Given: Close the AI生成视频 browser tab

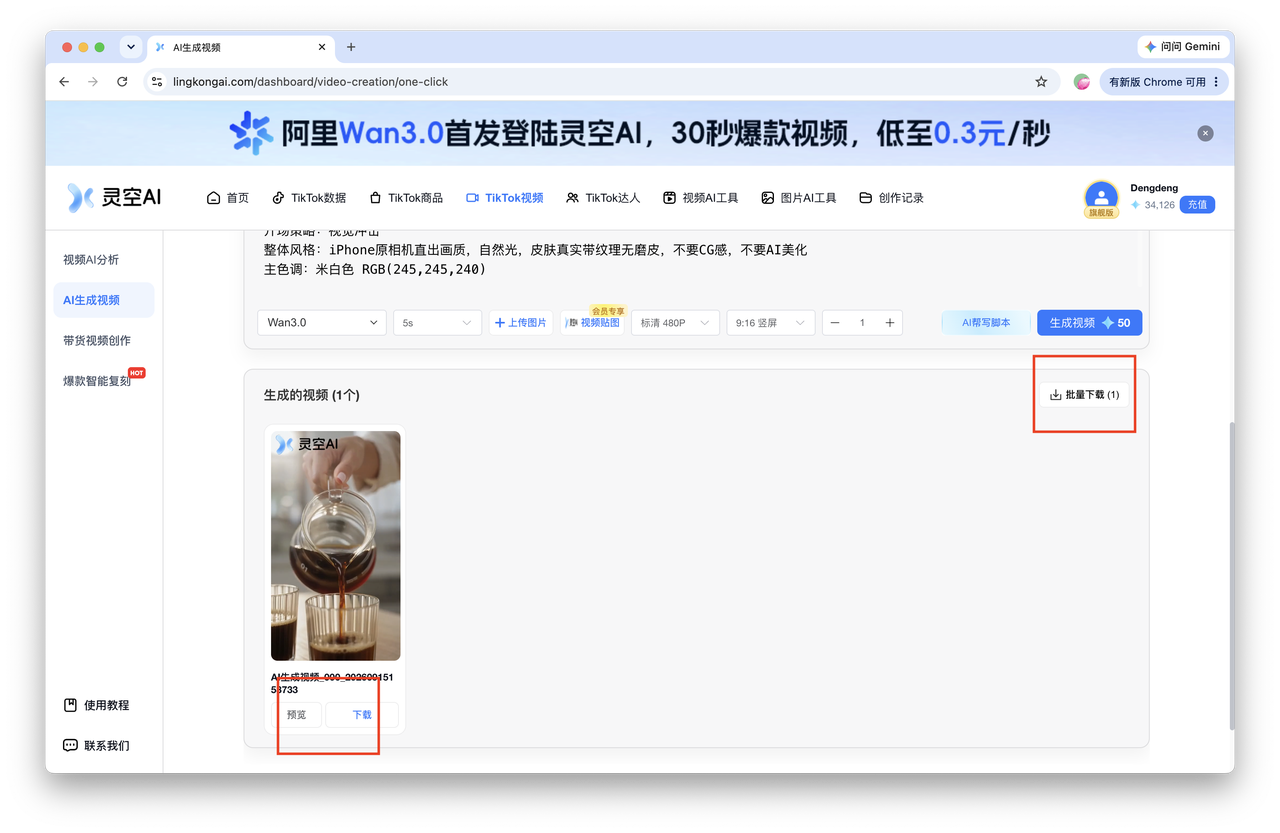Looking at the screenshot, I should click(x=322, y=47).
